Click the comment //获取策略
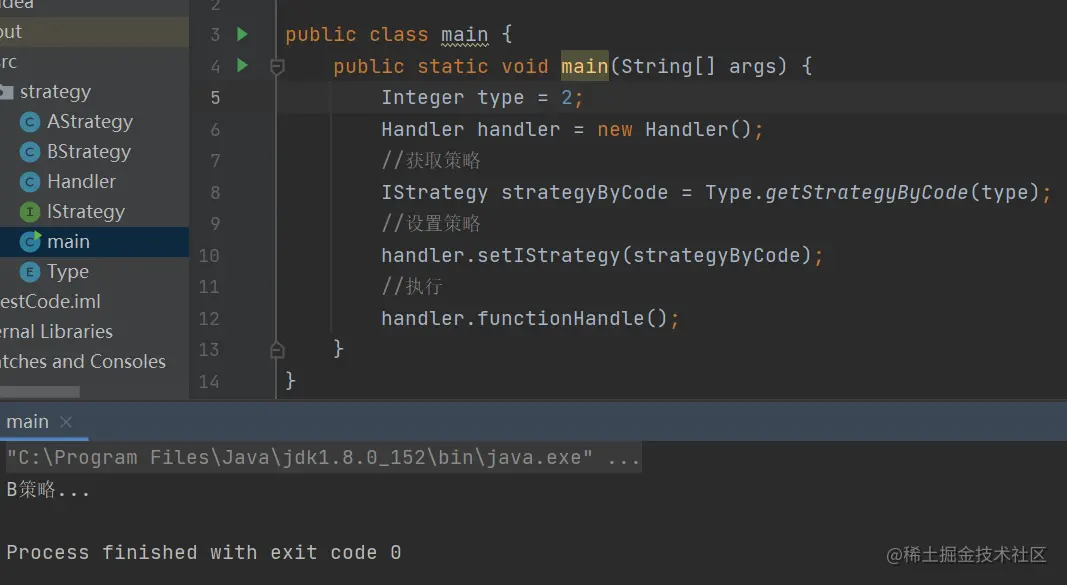The width and height of the screenshot is (1067, 585). [x=431, y=161]
